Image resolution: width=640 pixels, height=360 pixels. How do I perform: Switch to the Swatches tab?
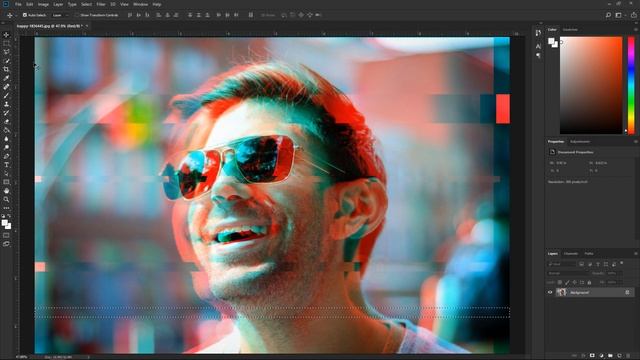[570, 29]
